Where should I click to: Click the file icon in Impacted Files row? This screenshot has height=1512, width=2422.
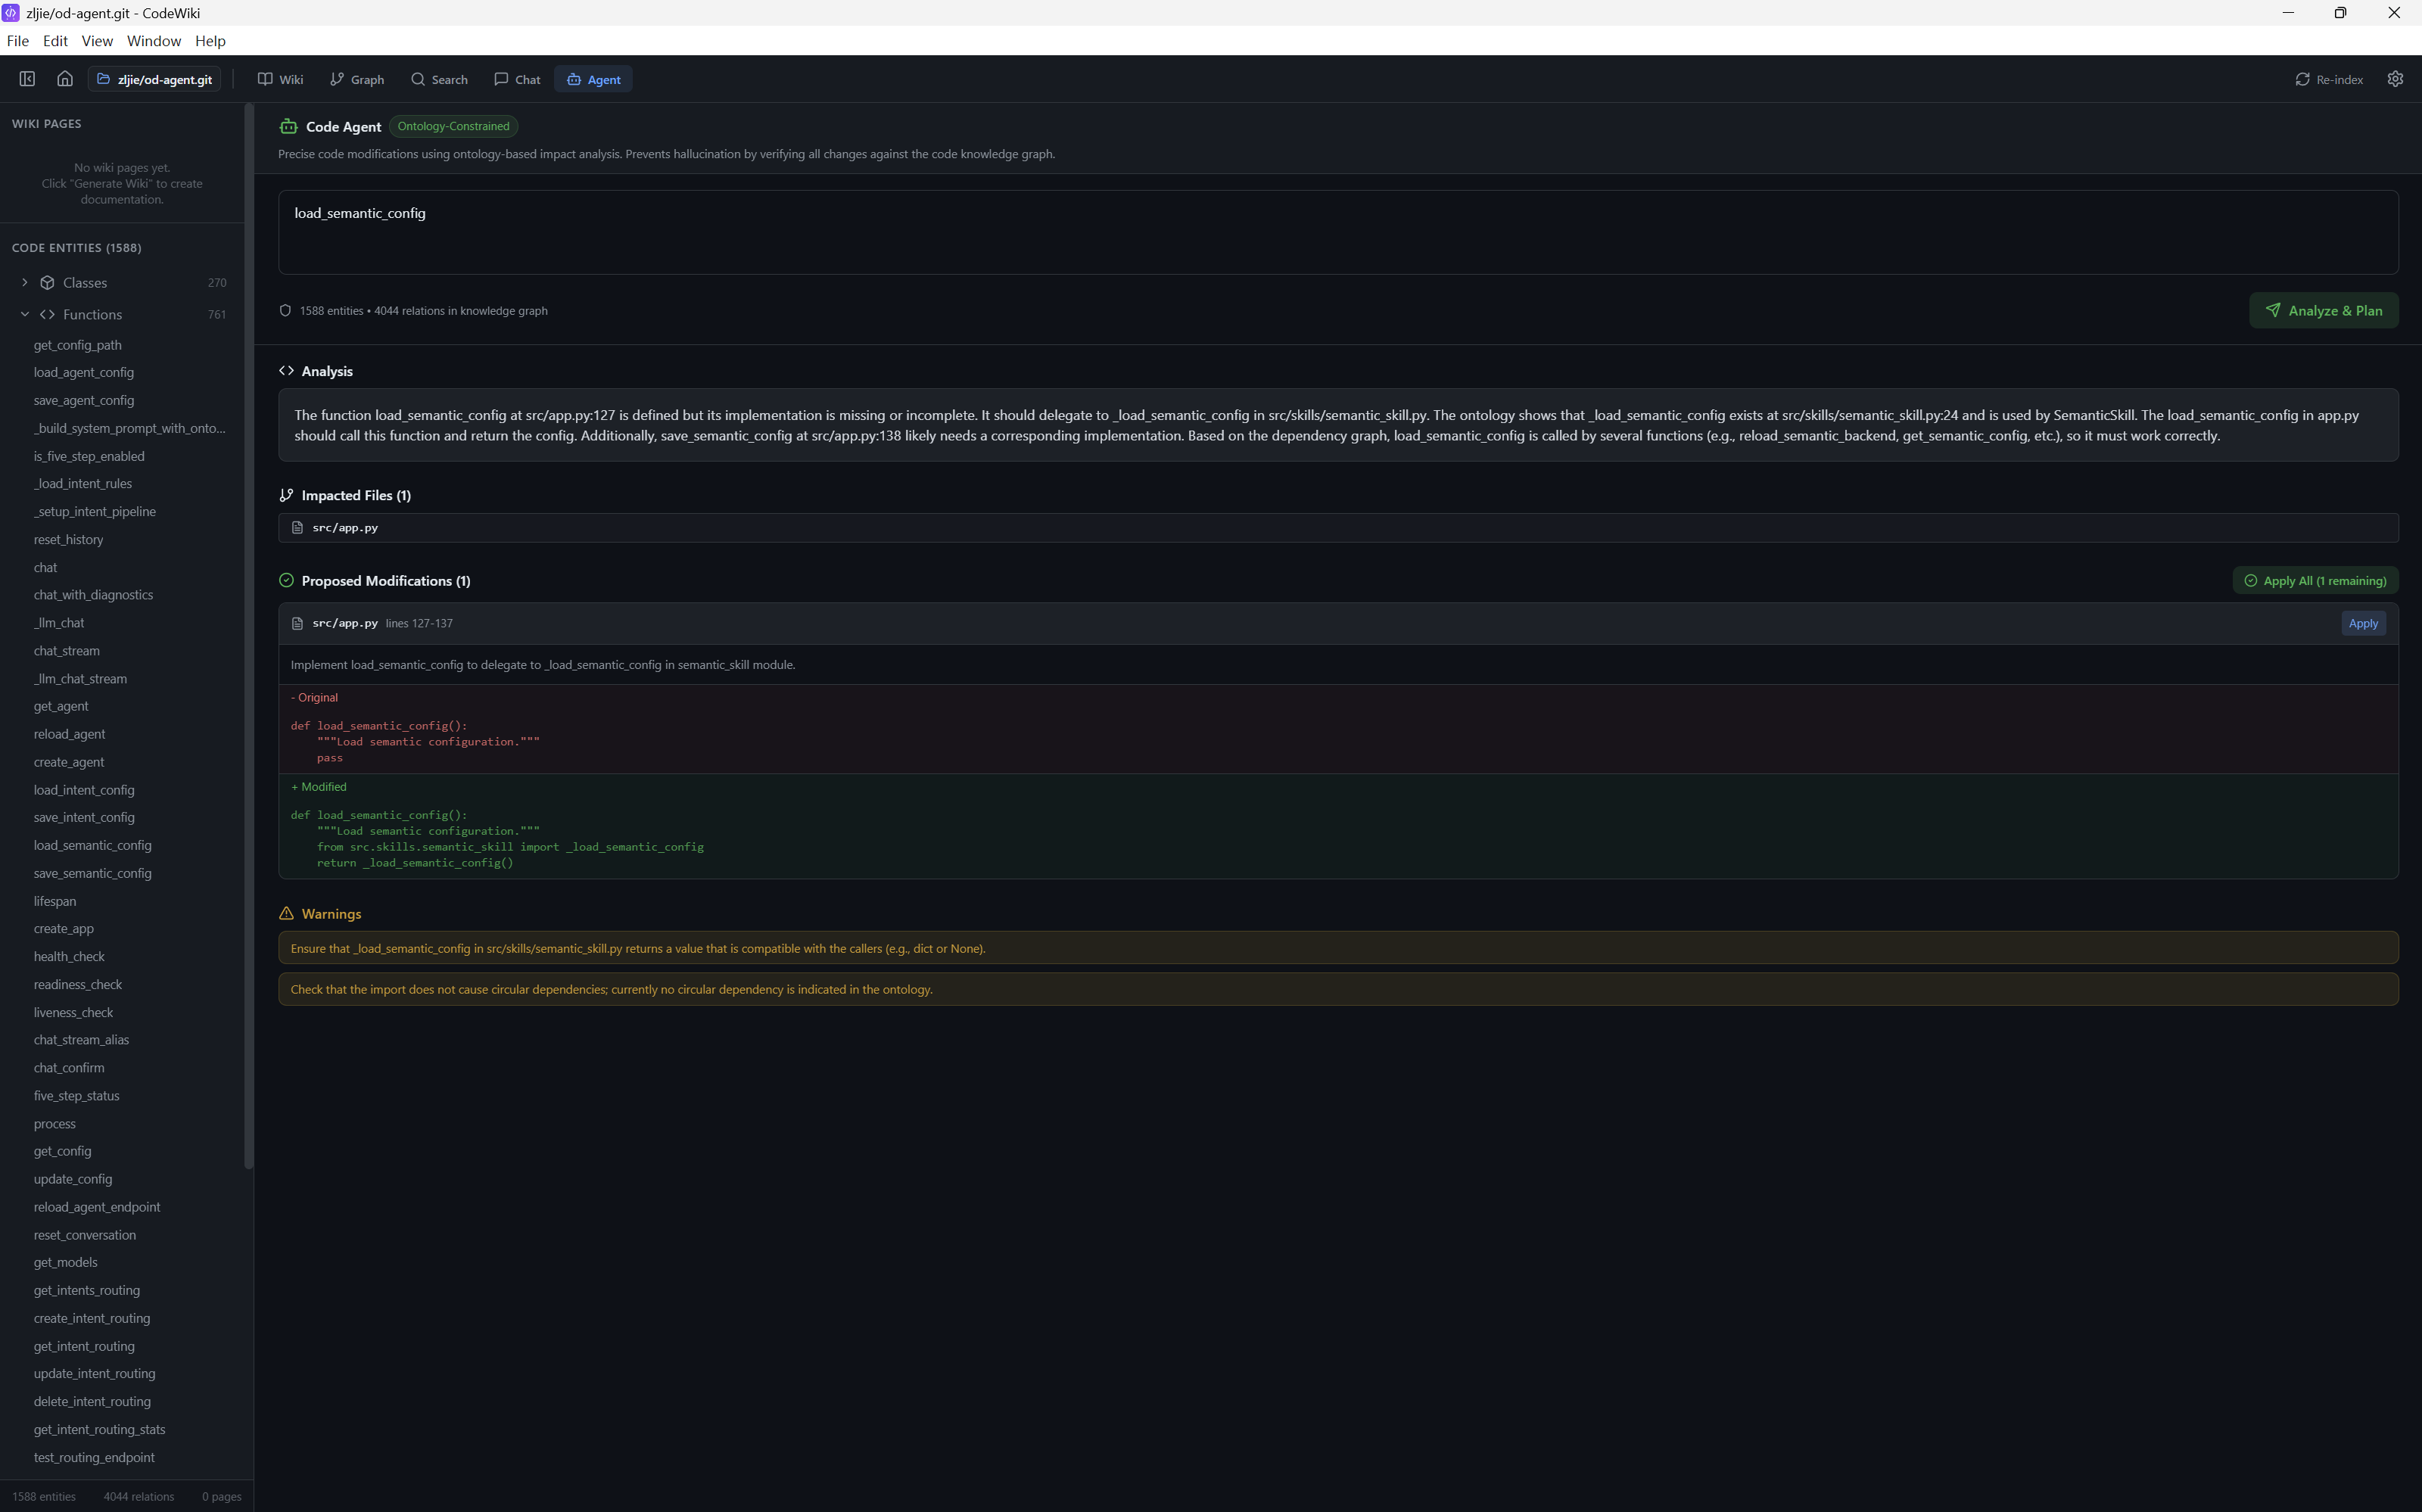coord(297,528)
